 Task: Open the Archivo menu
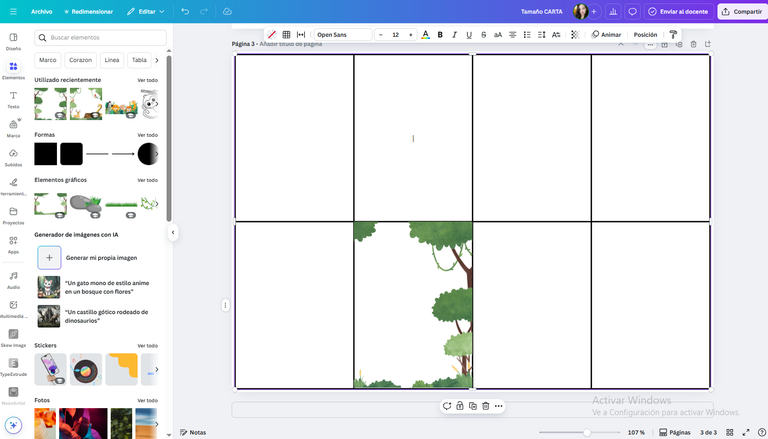pos(42,11)
